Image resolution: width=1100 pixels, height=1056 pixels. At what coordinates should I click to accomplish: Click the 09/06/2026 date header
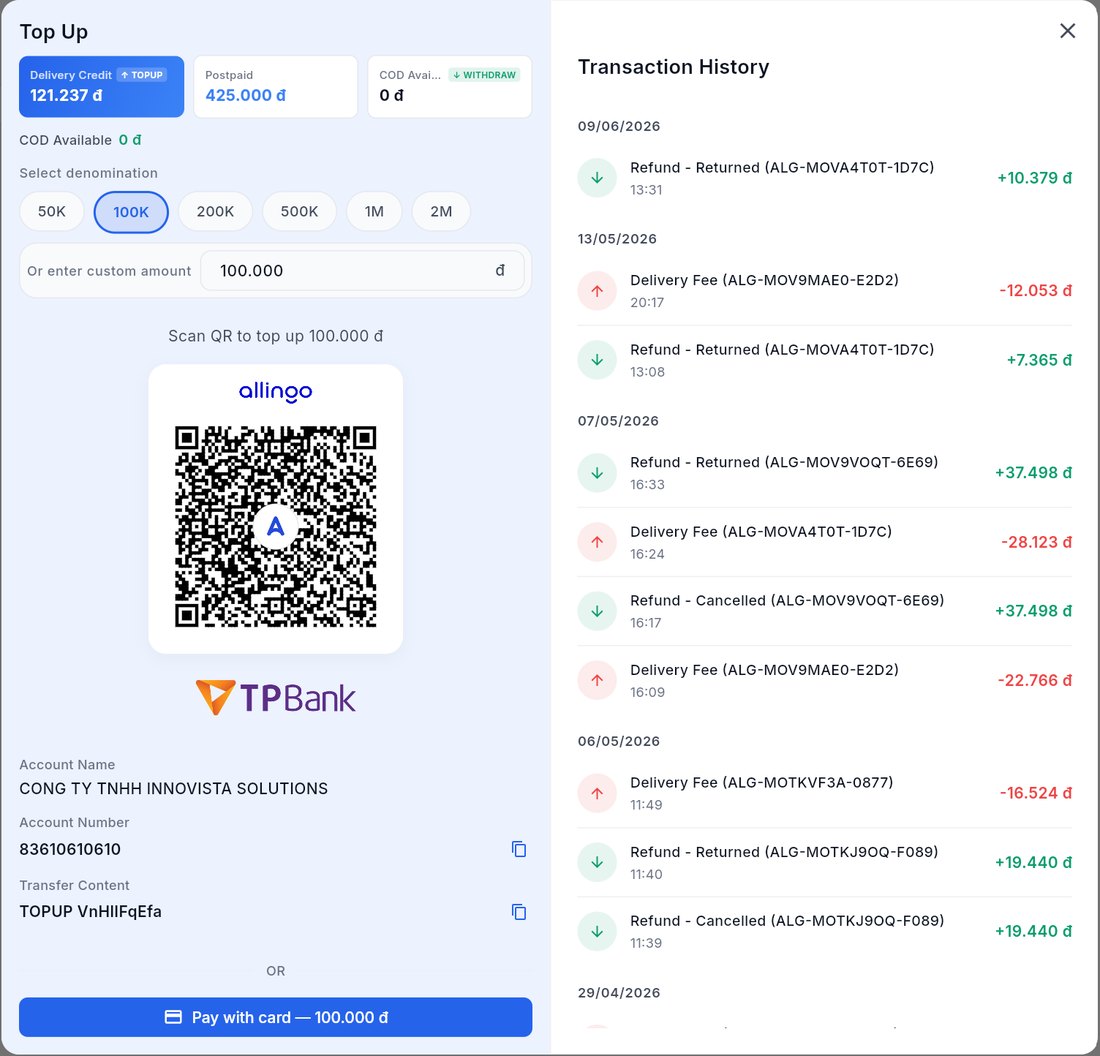[x=619, y=126]
